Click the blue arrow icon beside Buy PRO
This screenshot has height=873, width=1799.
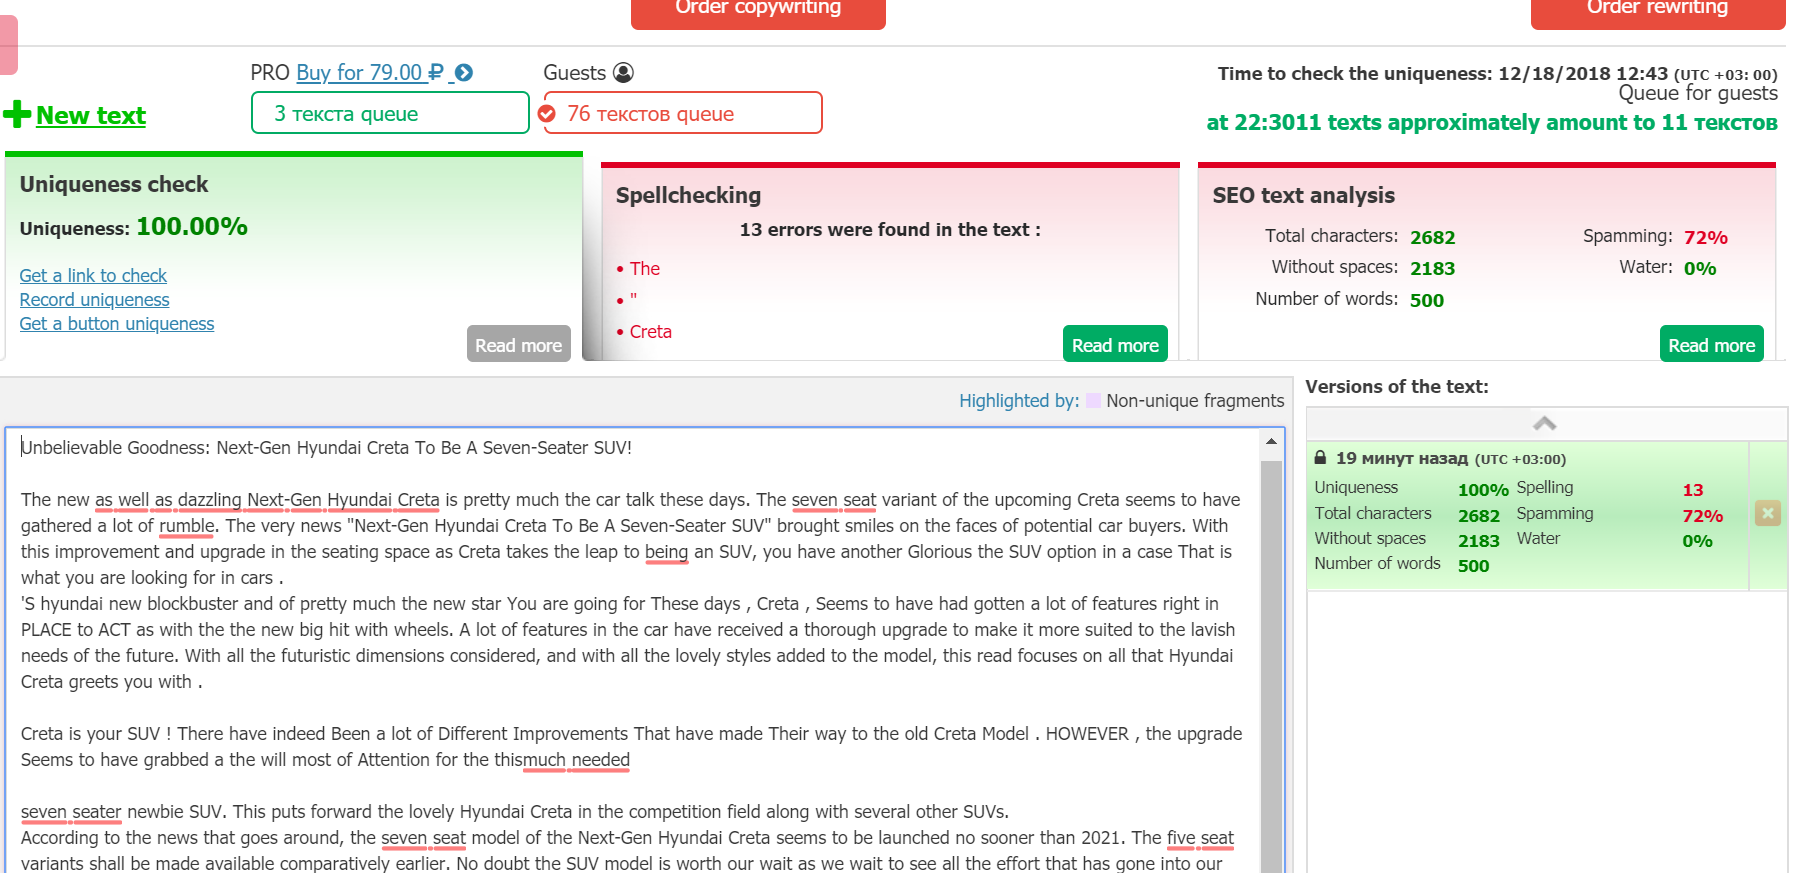(464, 73)
